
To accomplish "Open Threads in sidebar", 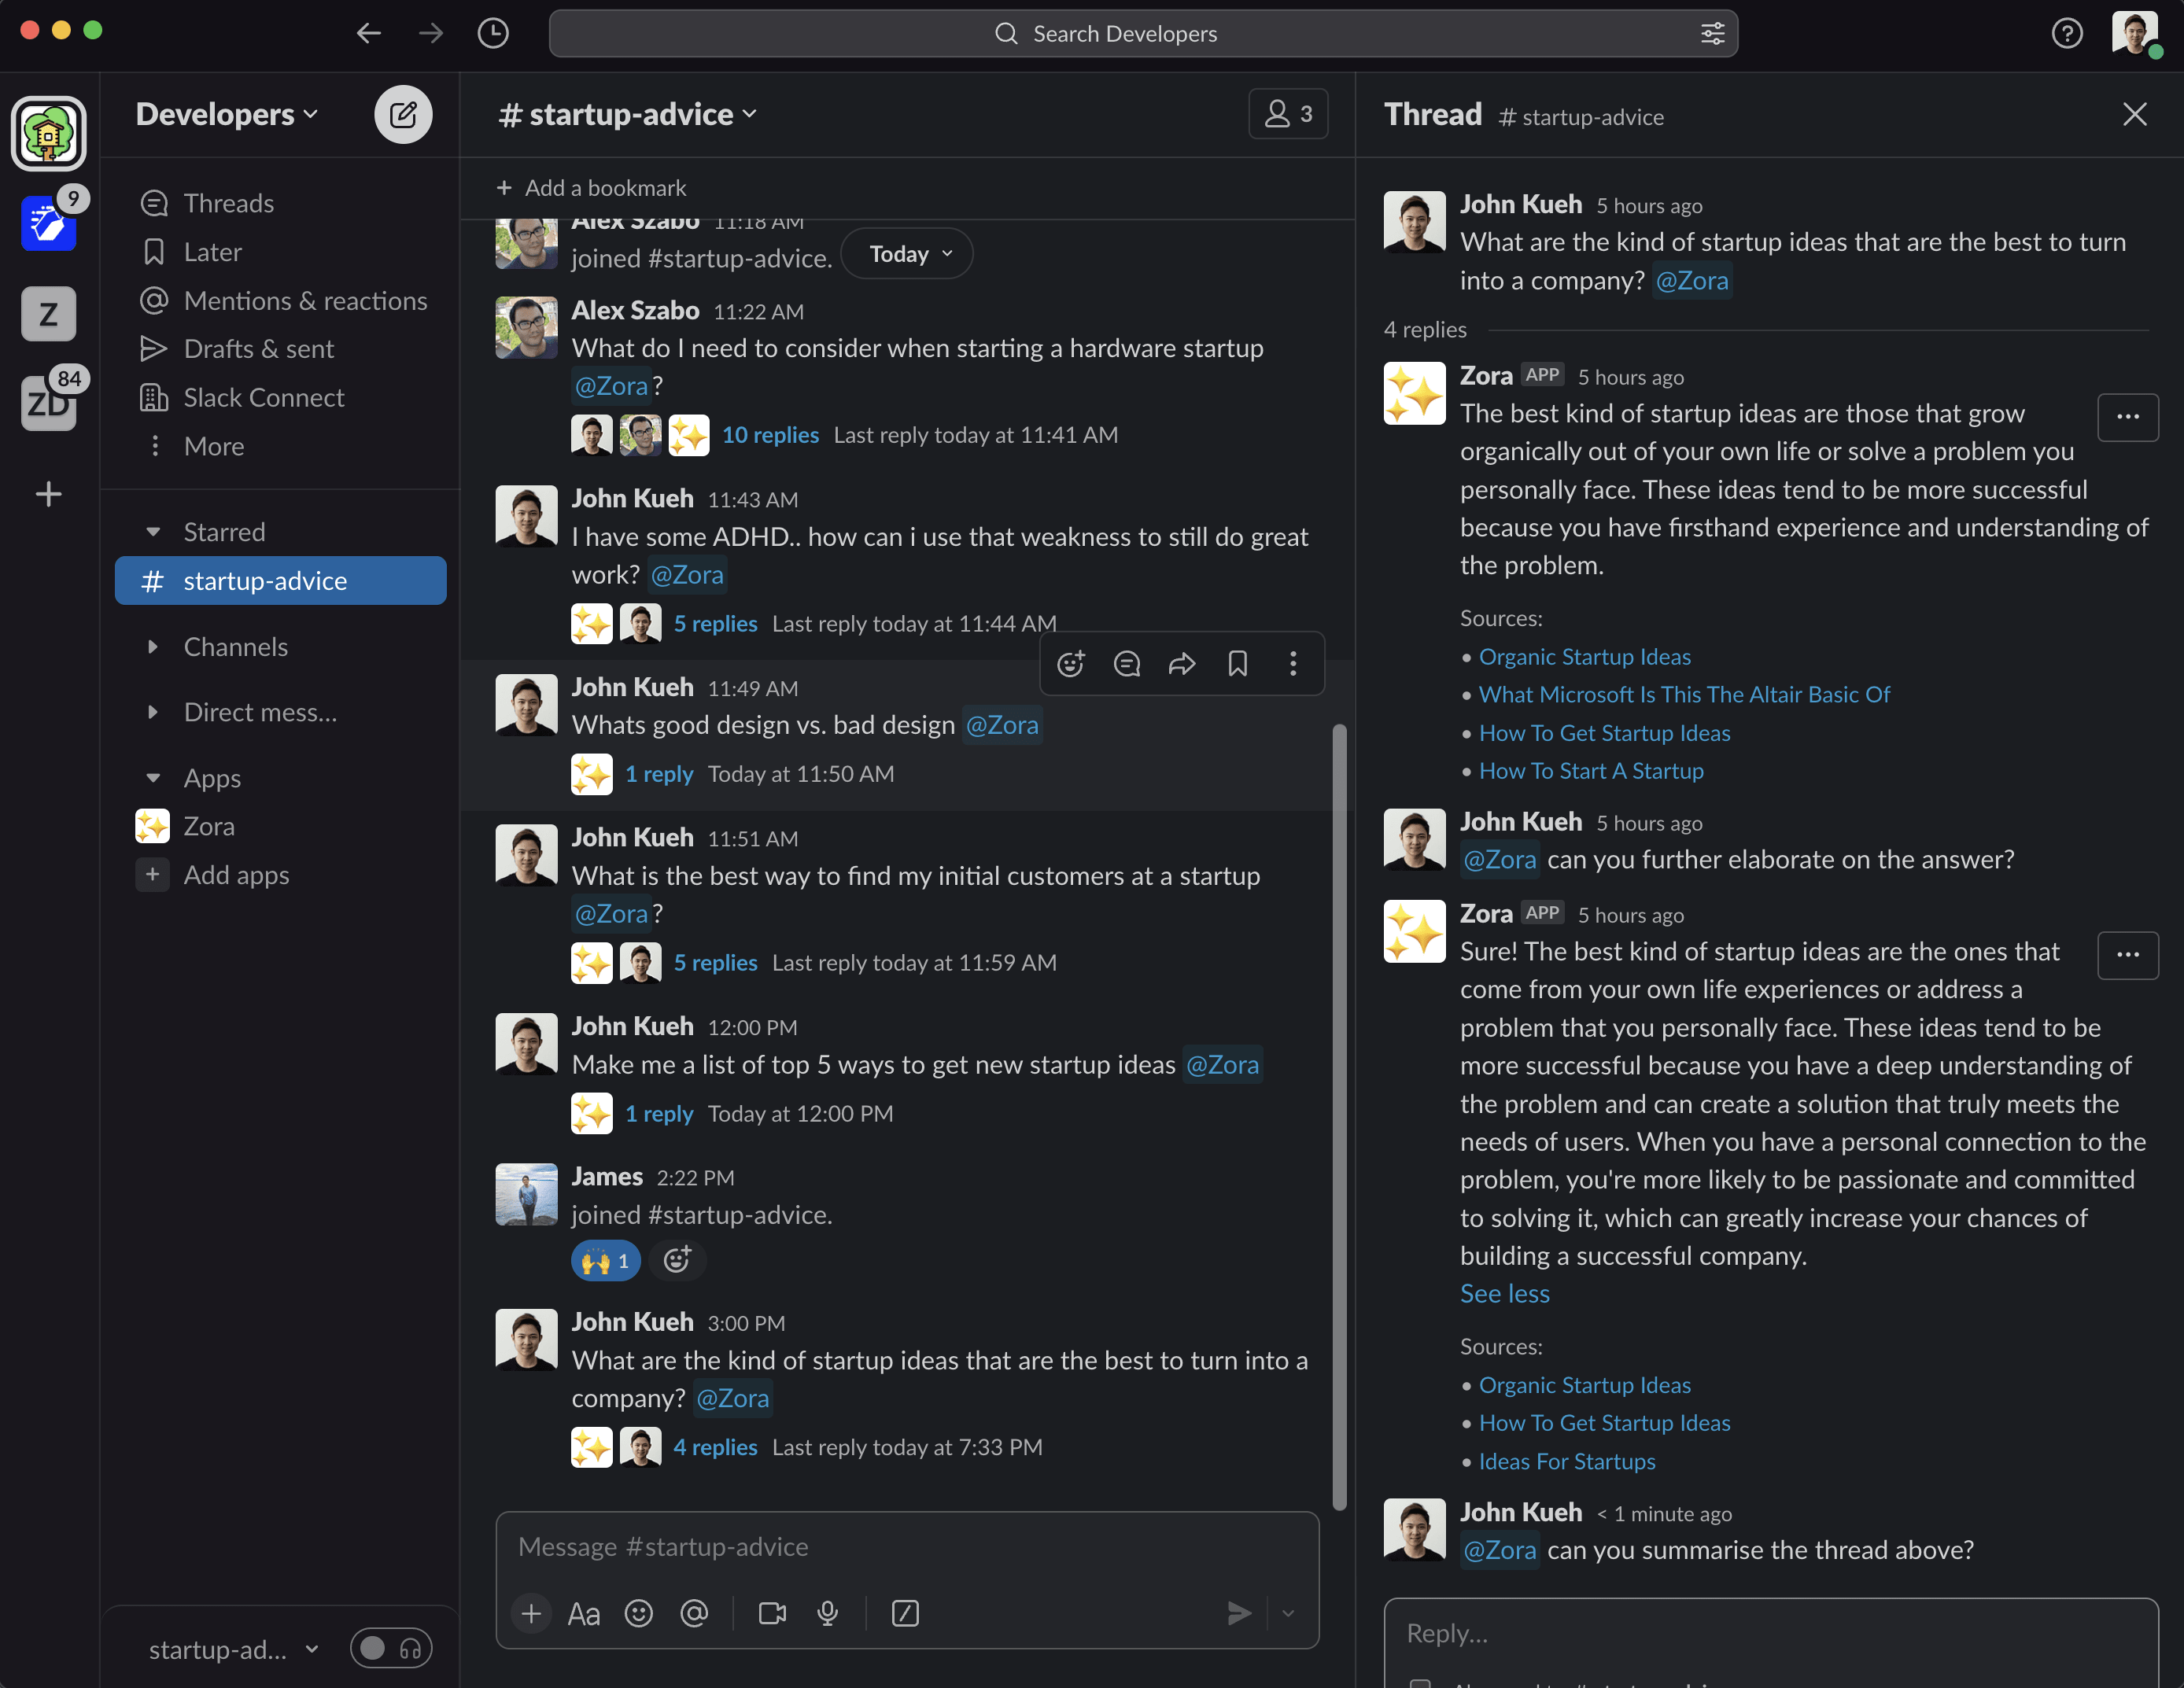I will [280, 203].
